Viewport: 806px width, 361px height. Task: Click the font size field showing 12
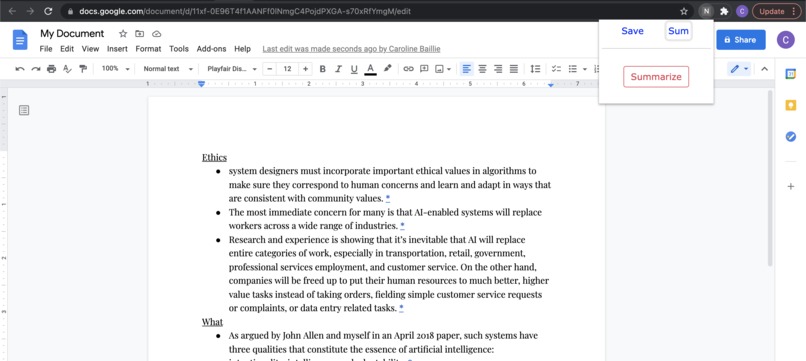[x=287, y=68]
